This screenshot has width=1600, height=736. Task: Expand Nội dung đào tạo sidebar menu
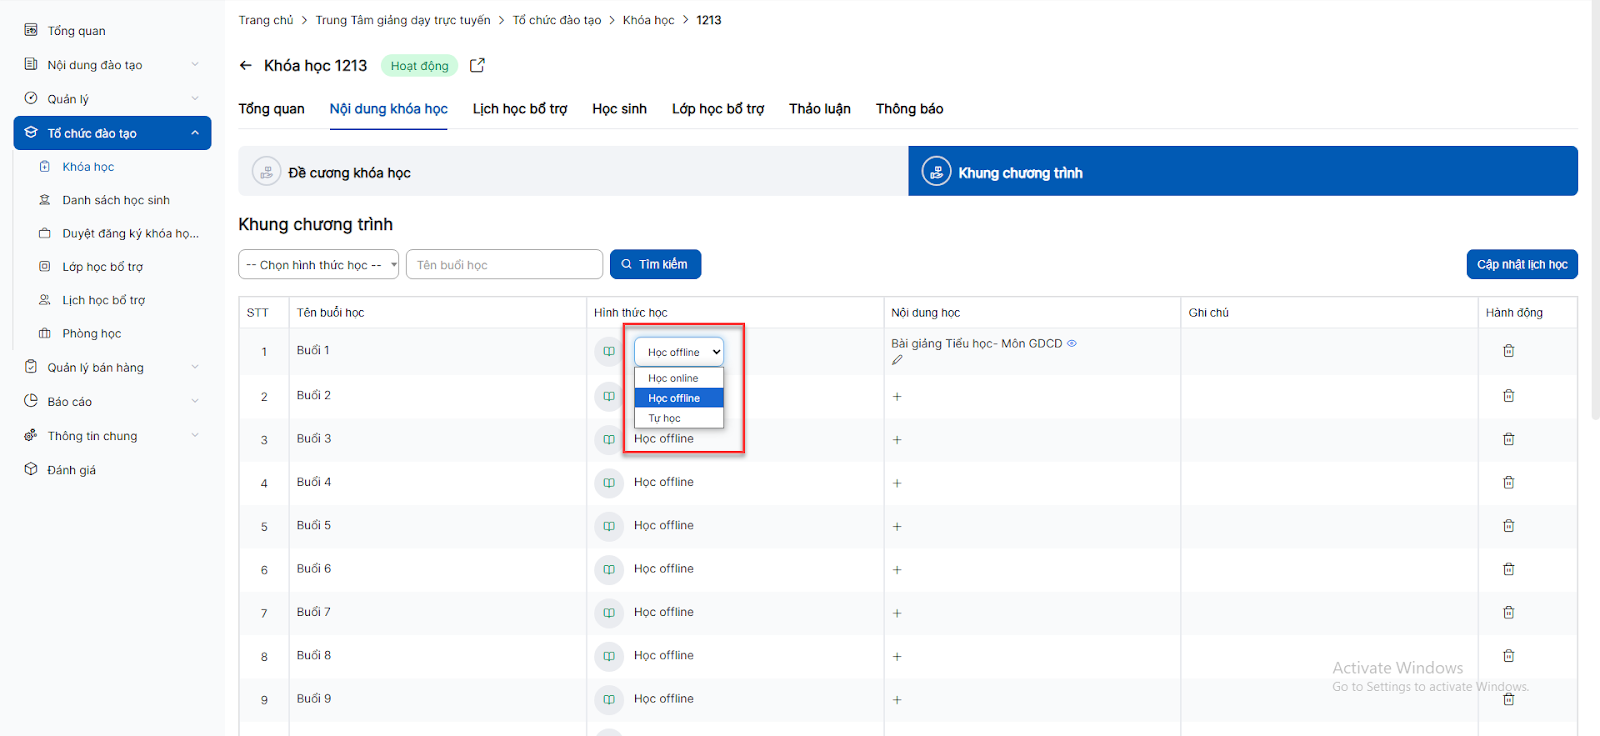[195, 64]
